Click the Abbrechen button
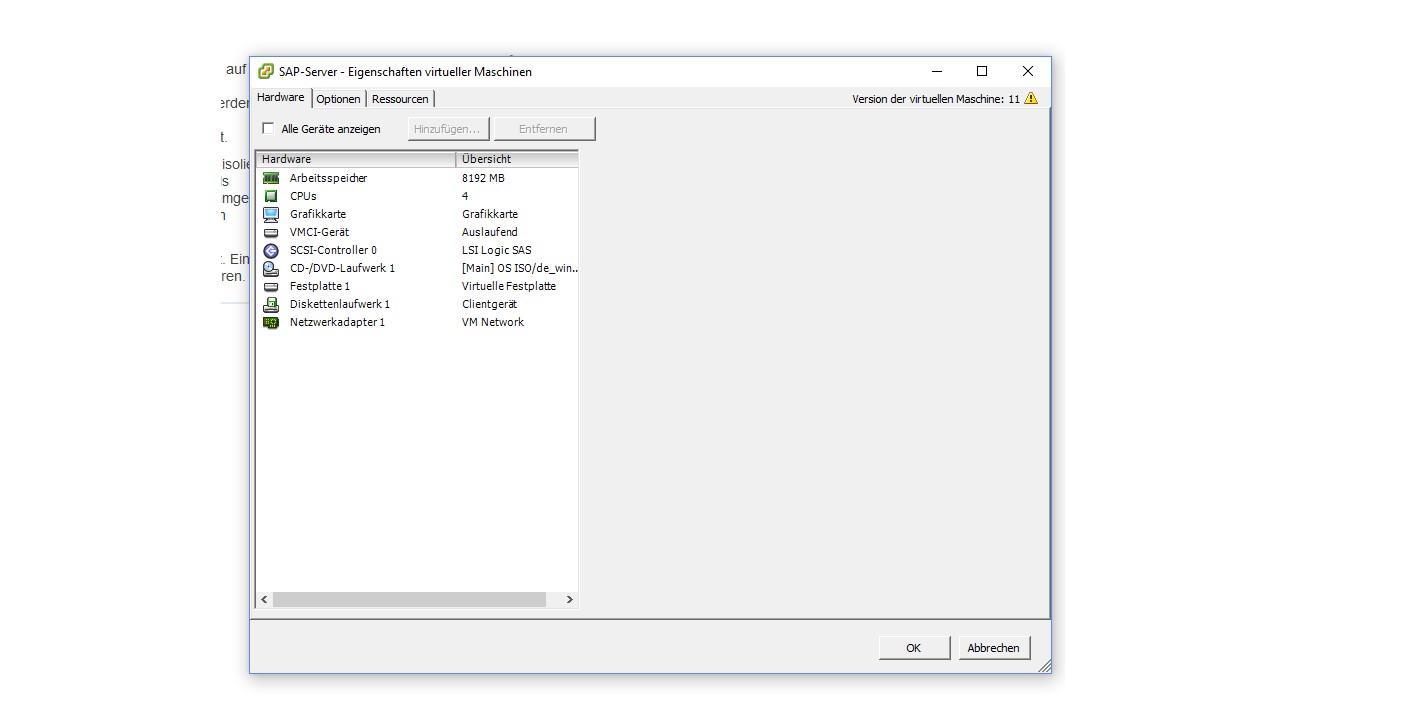The image size is (1416, 720). (993, 648)
